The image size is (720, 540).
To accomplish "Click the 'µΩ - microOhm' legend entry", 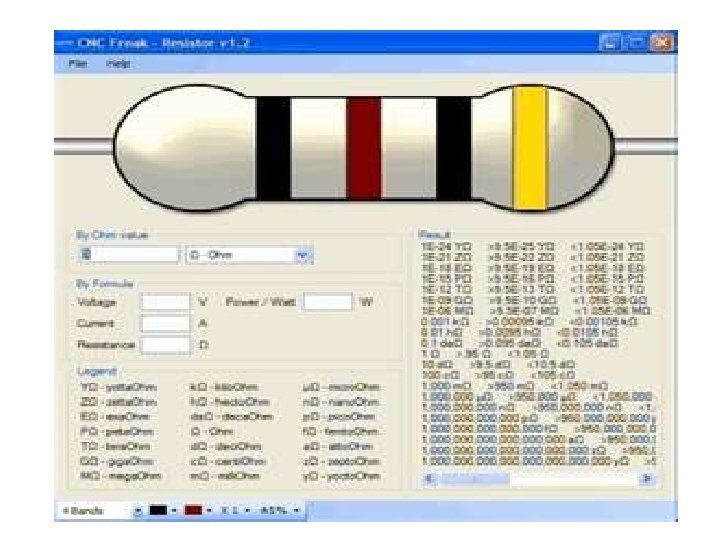I will point(341,387).
